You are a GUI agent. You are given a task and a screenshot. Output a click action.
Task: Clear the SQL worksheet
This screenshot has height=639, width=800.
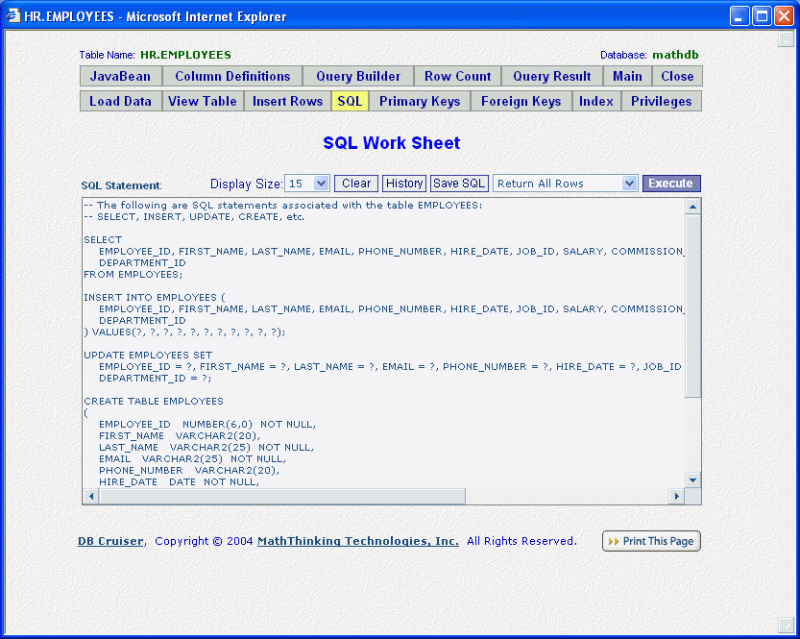pos(355,183)
